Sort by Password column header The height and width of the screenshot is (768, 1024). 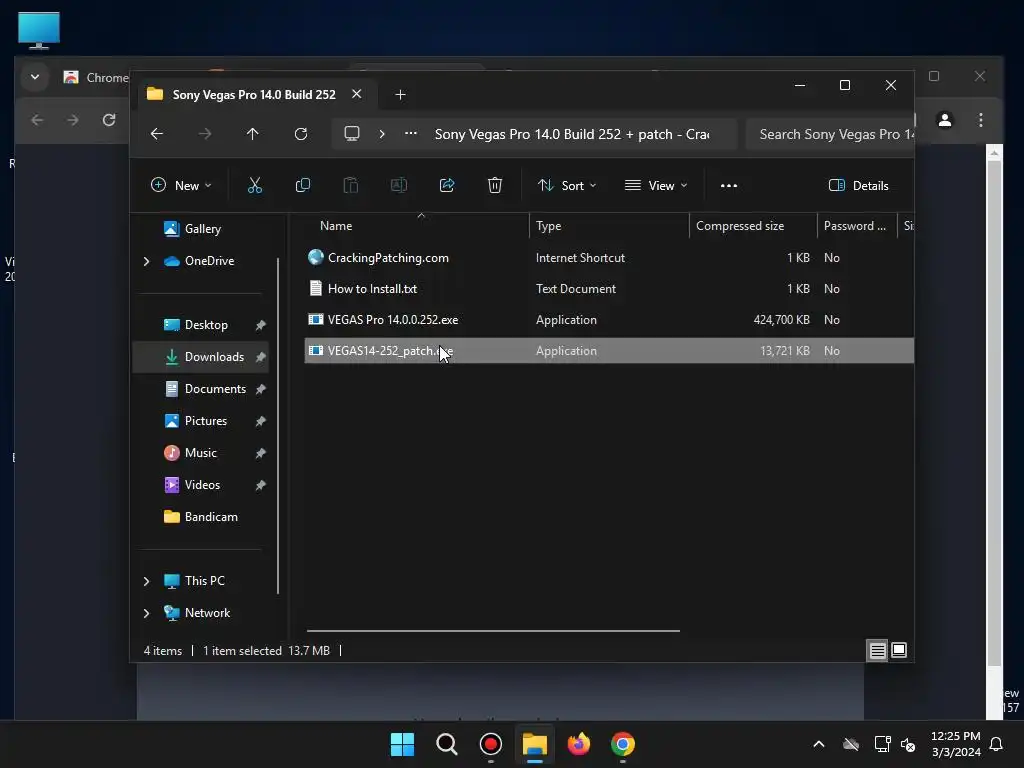pos(854,226)
